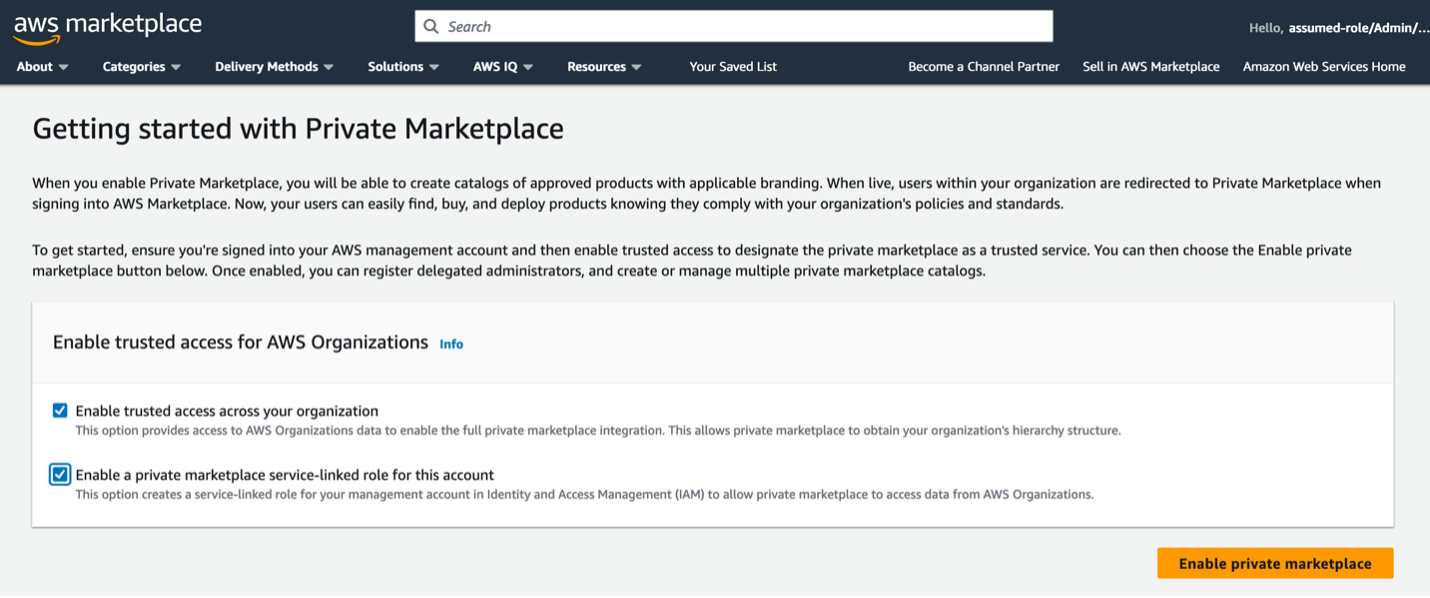This screenshot has height=598, width=1430.
Task: Open the About menu dropdown arrow
Action: coord(65,66)
